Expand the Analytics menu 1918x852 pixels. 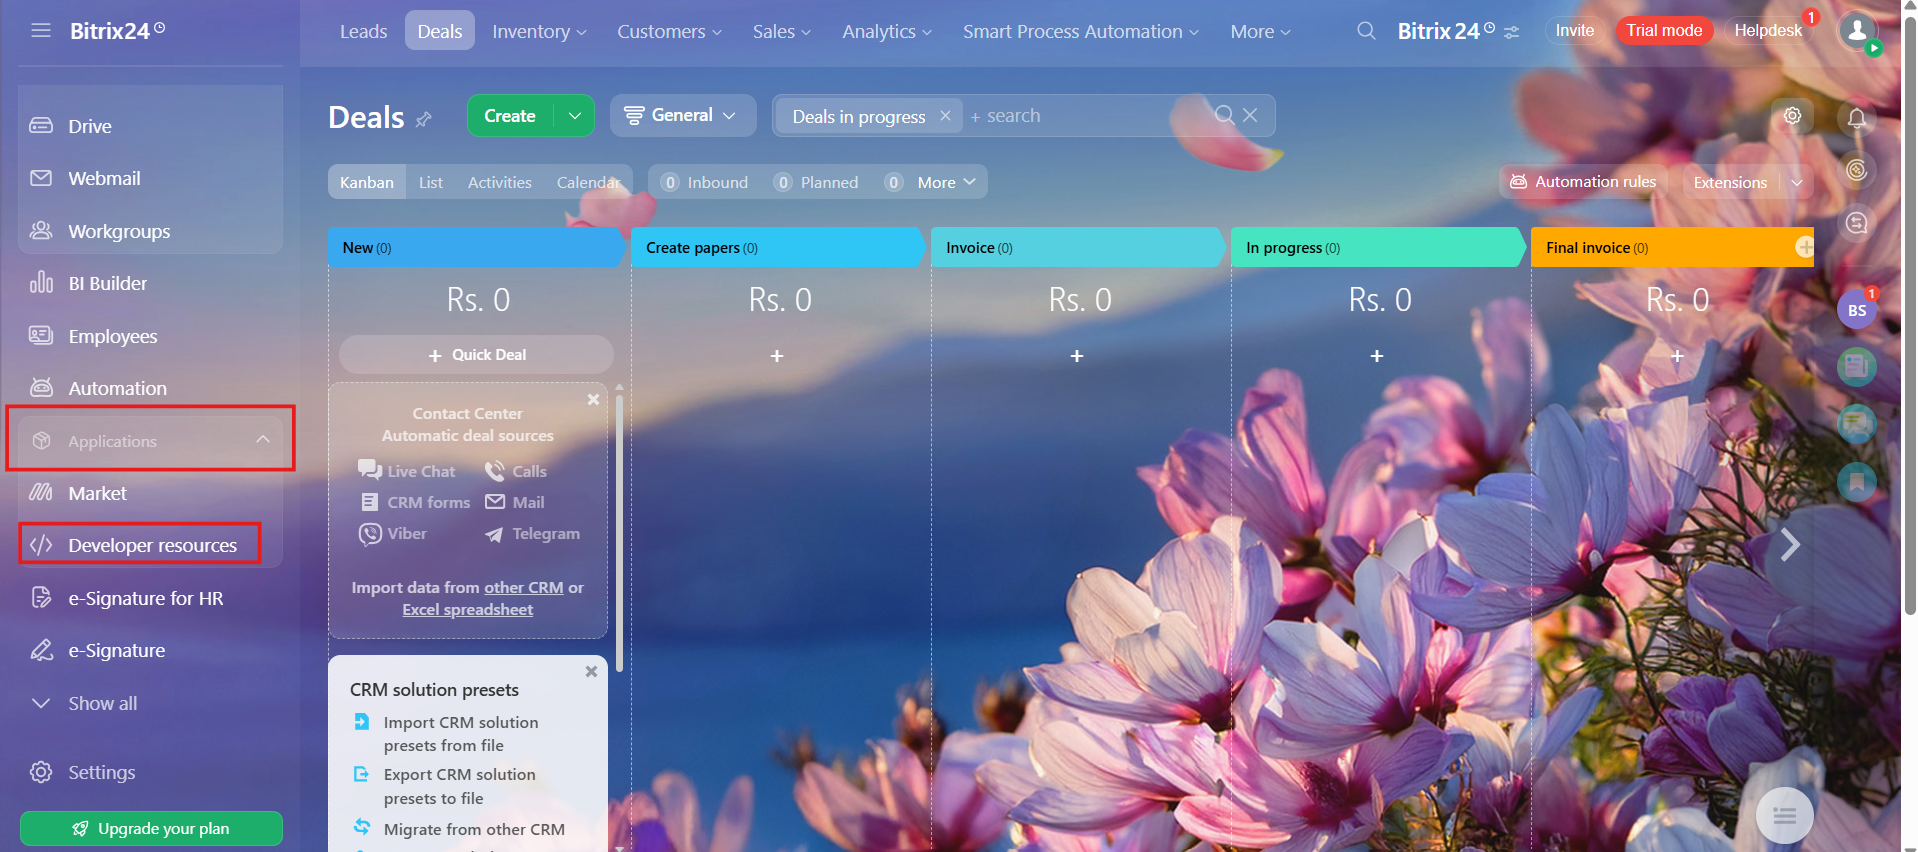click(x=887, y=32)
